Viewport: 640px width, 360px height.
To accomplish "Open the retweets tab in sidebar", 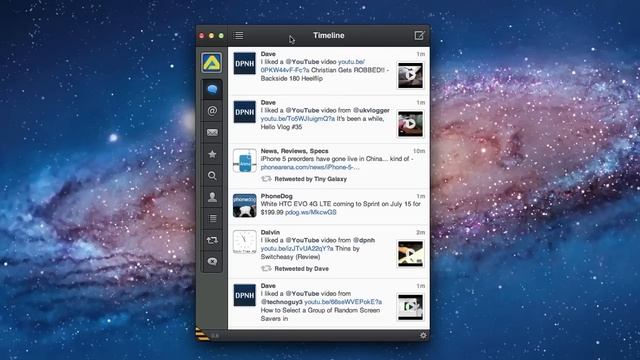I will click(x=212, y=240).
